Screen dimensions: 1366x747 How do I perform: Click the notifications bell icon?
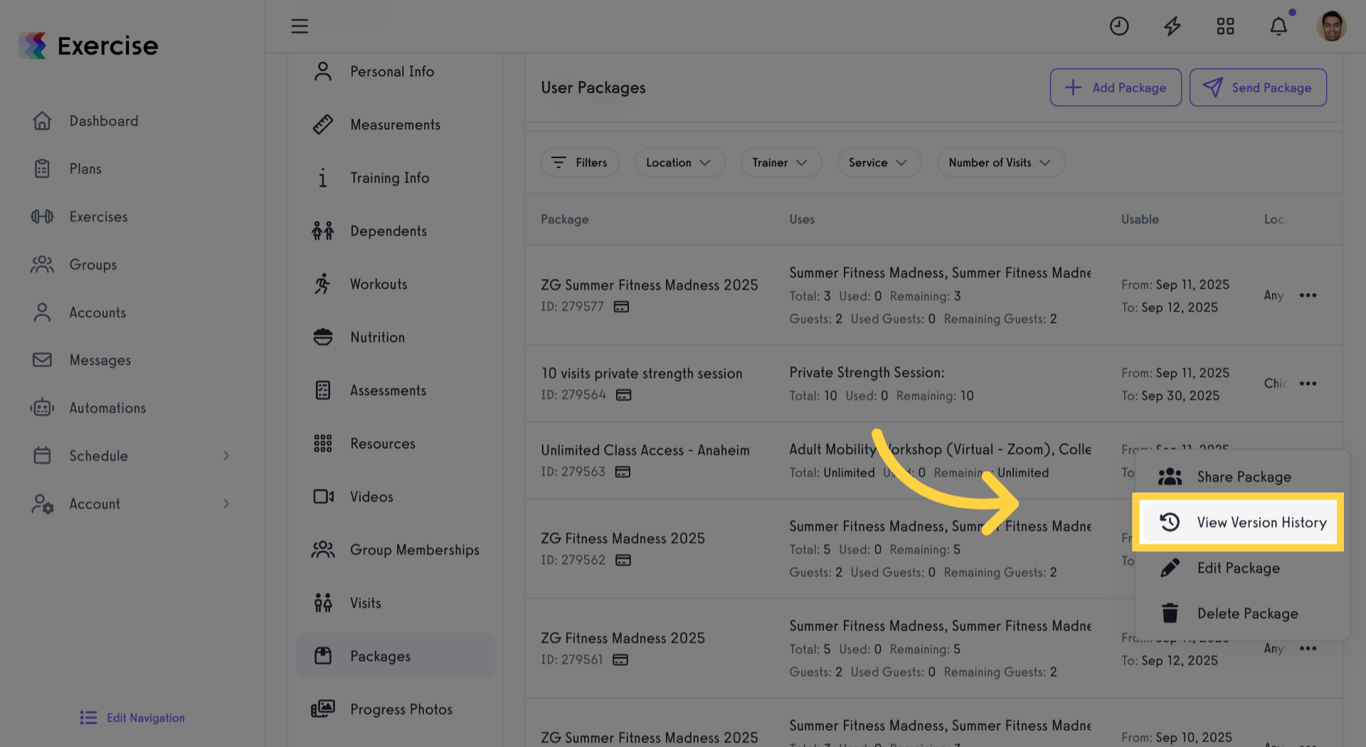tap(1278, 26)
